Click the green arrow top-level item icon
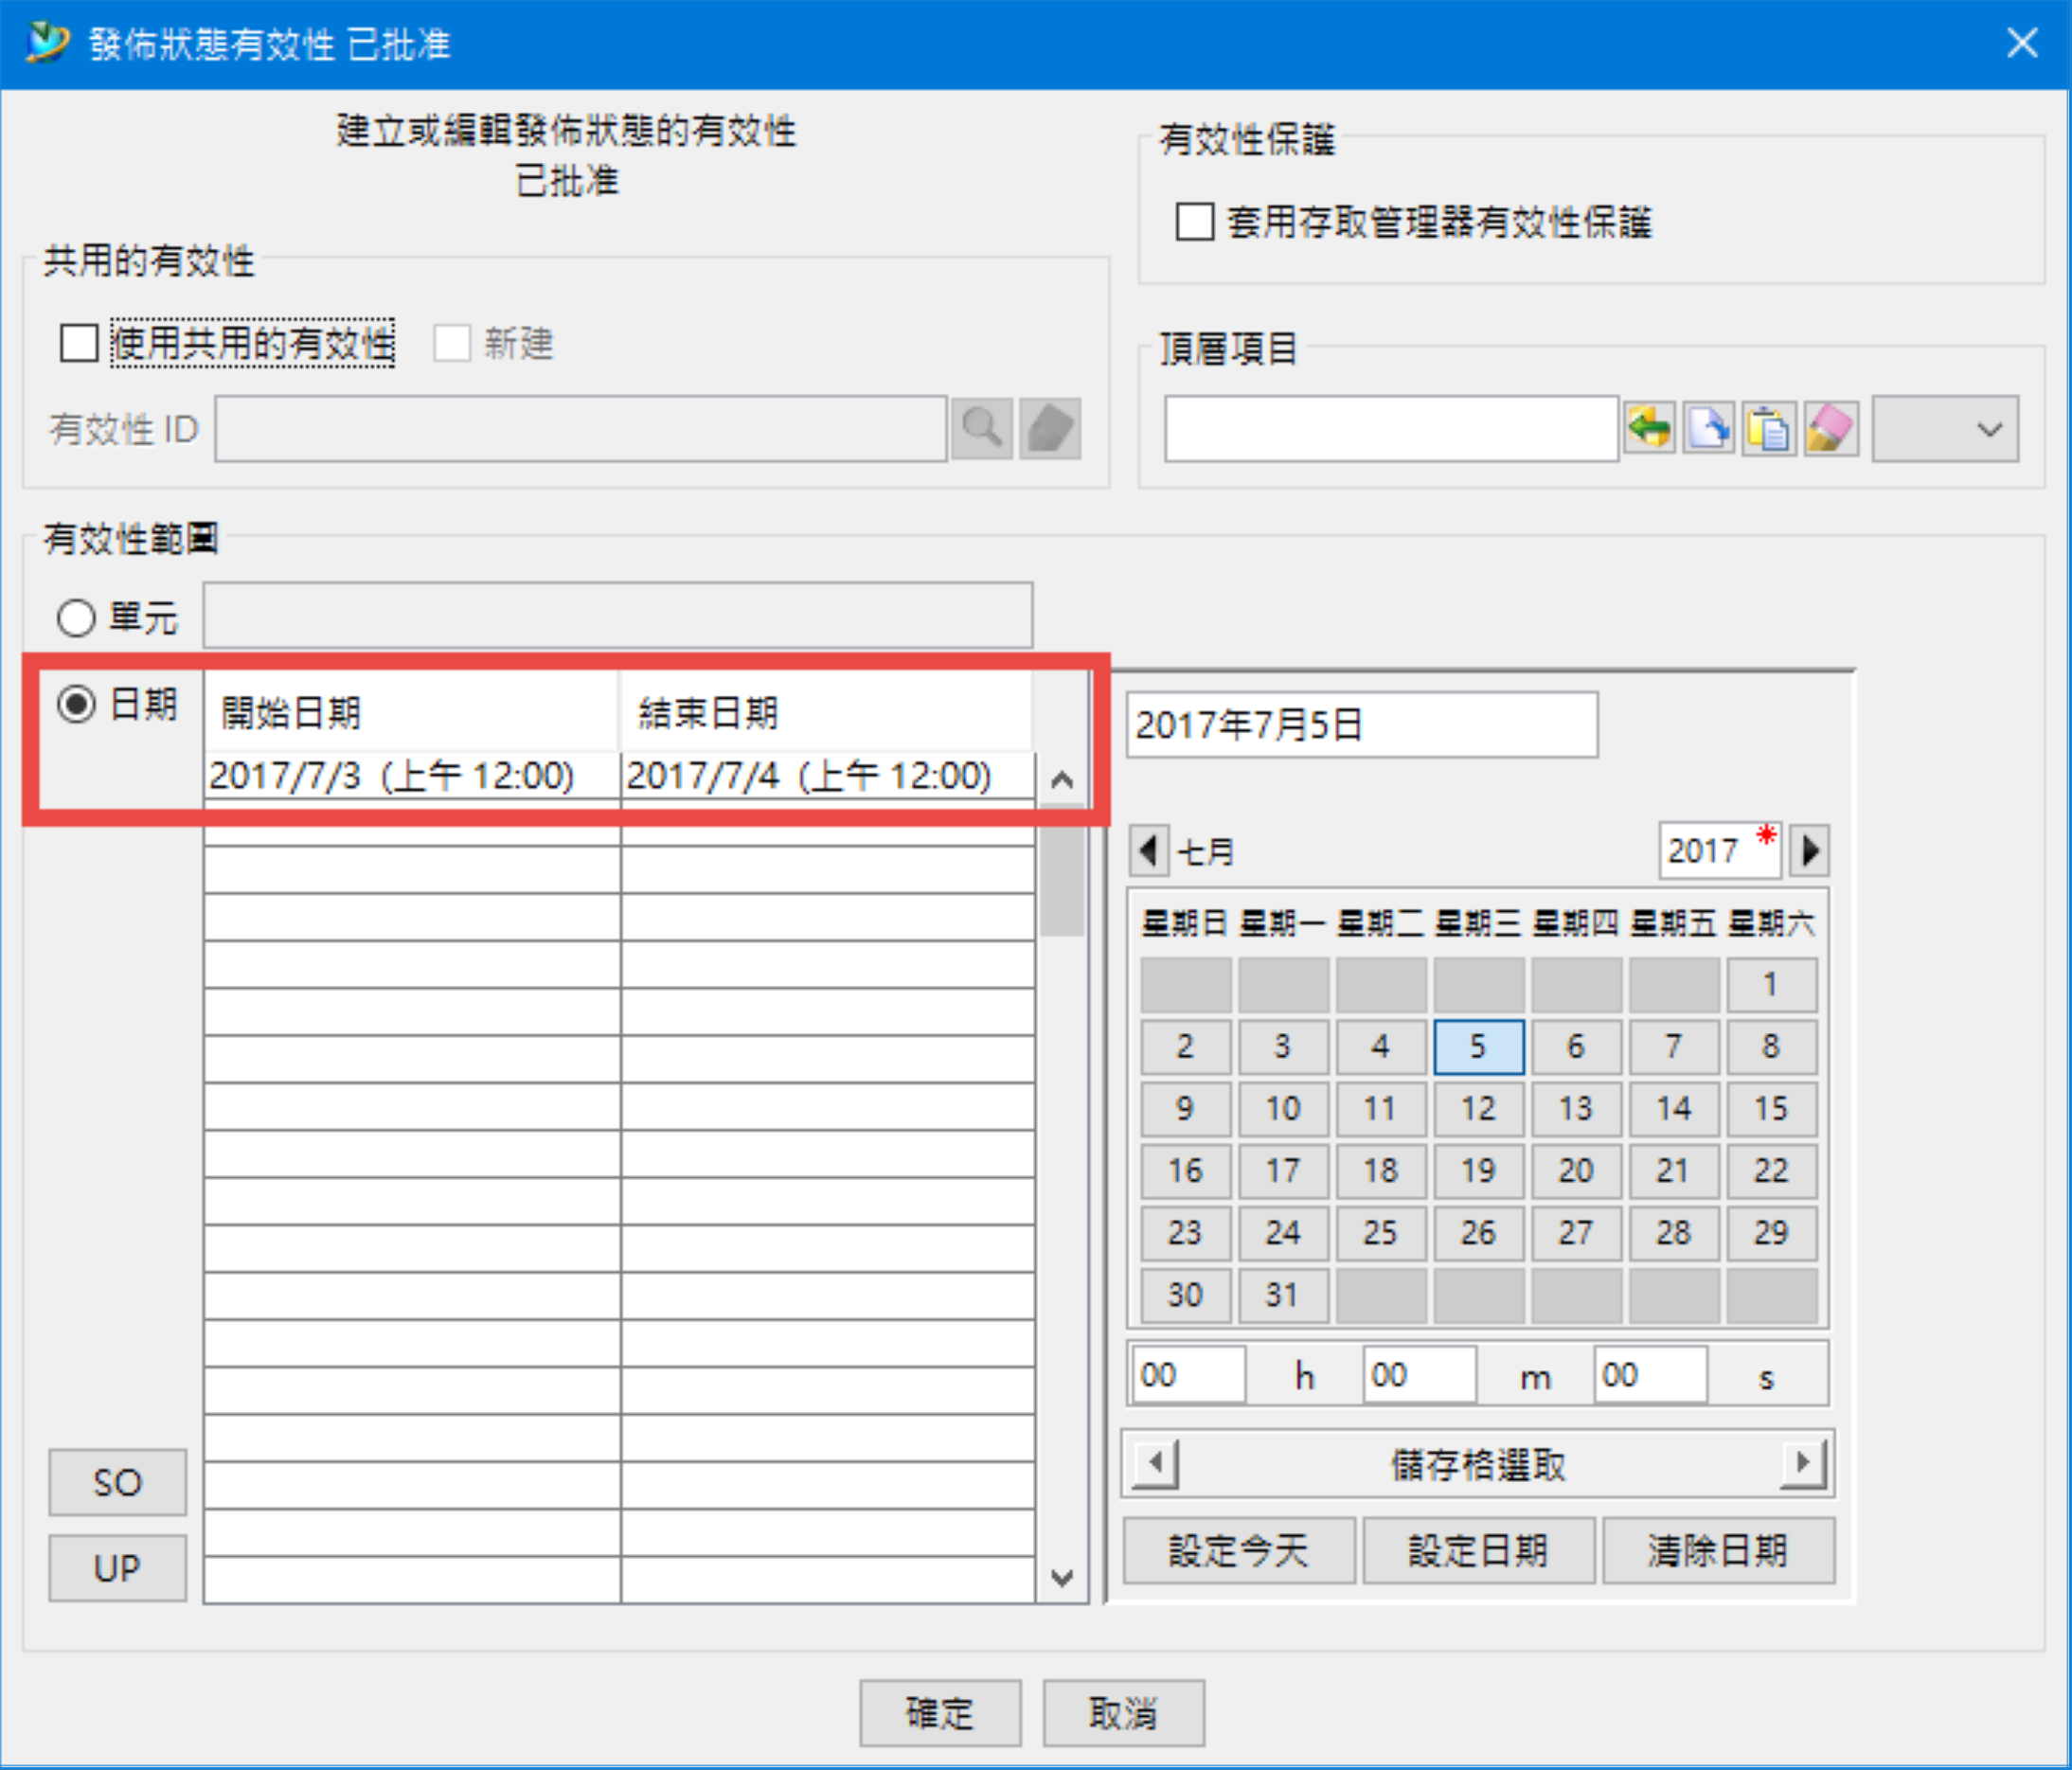The image size is (2072, 1770). pos(1648,430)
